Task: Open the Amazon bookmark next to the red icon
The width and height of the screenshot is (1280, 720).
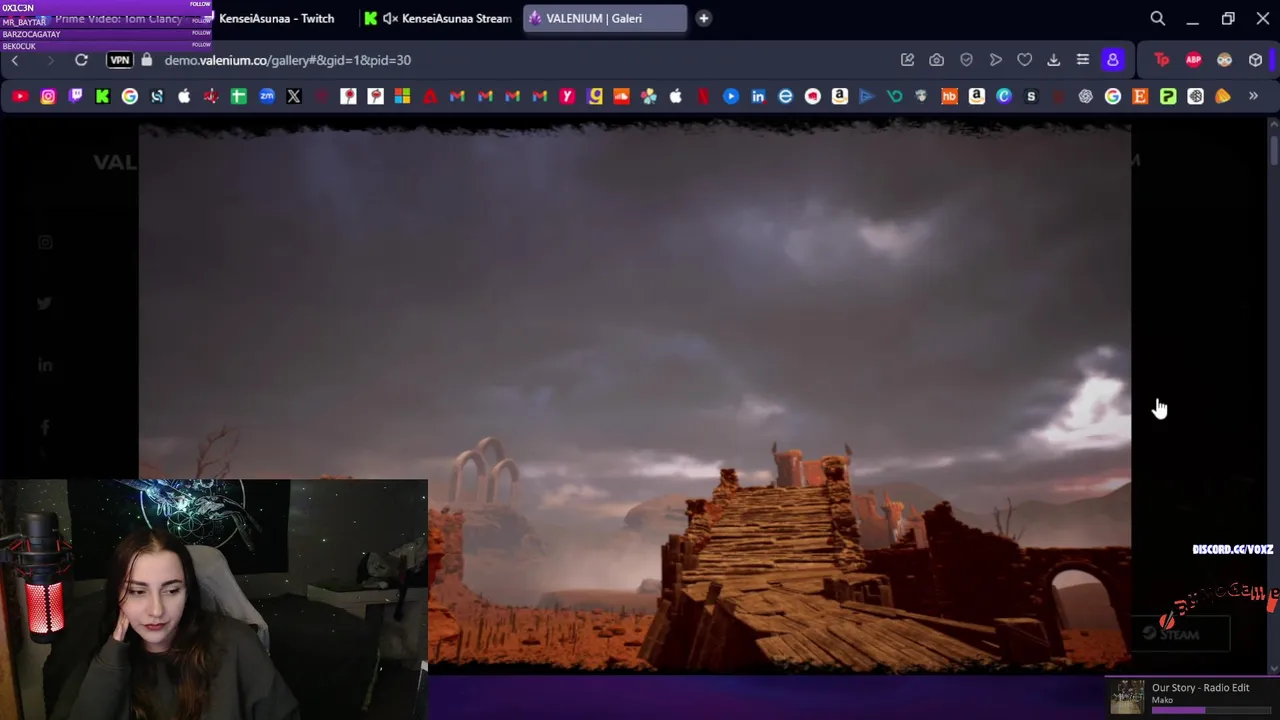Action: click(x=840, y=96)
